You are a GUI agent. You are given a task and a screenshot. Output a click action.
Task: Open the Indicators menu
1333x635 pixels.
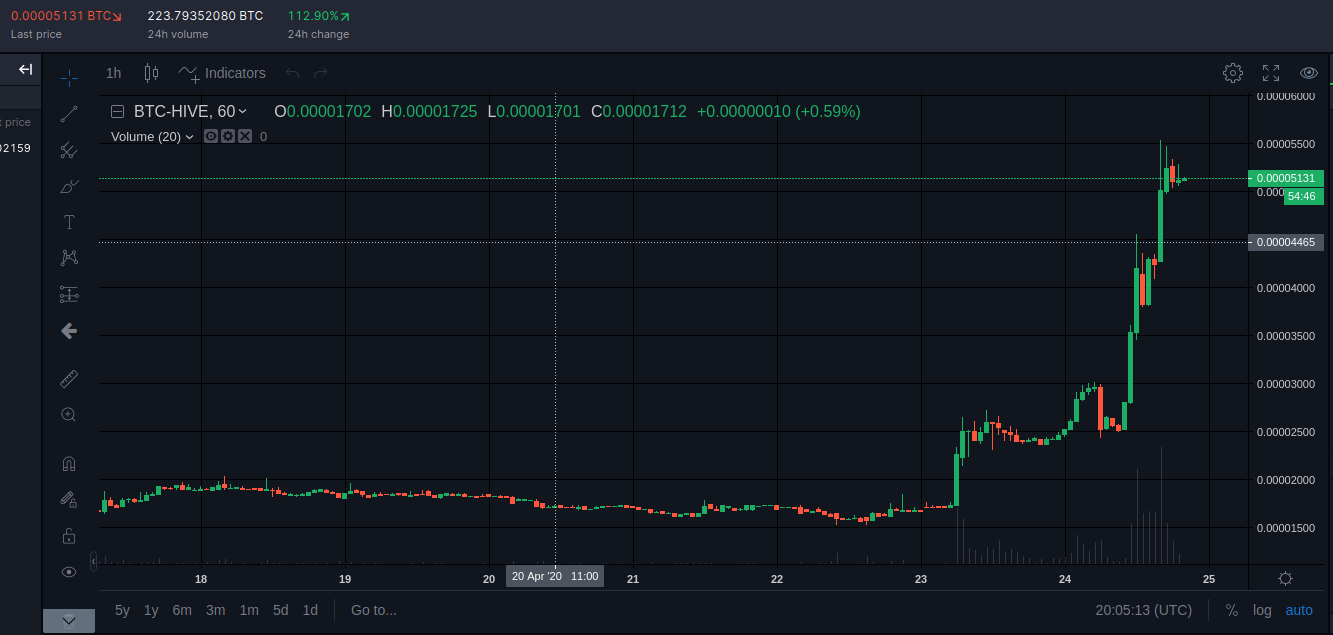pyautogui.click(x=222, y=73)
